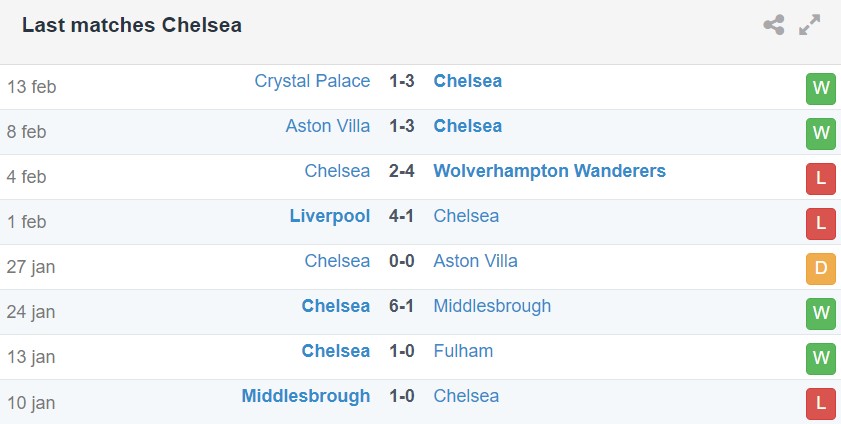Click the L badge for the 10 jan match
The height and width of the screenshot is (424, 841).
tap(820, 402)
